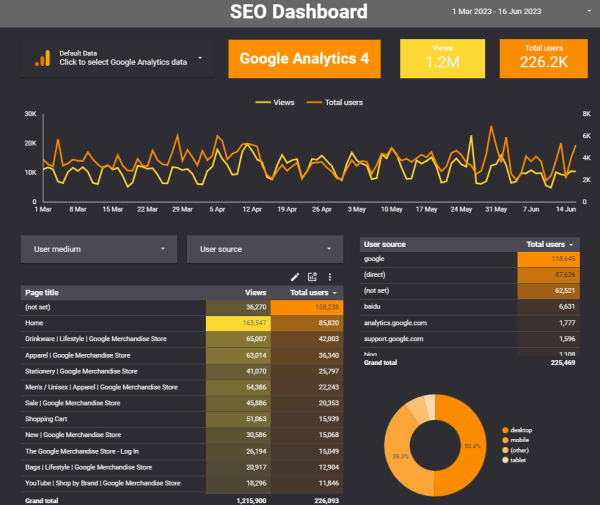This screenshot has width=600, height=505.
Task: Click the 62,521 users cell for (not set) source
Action: pos(549,291)
